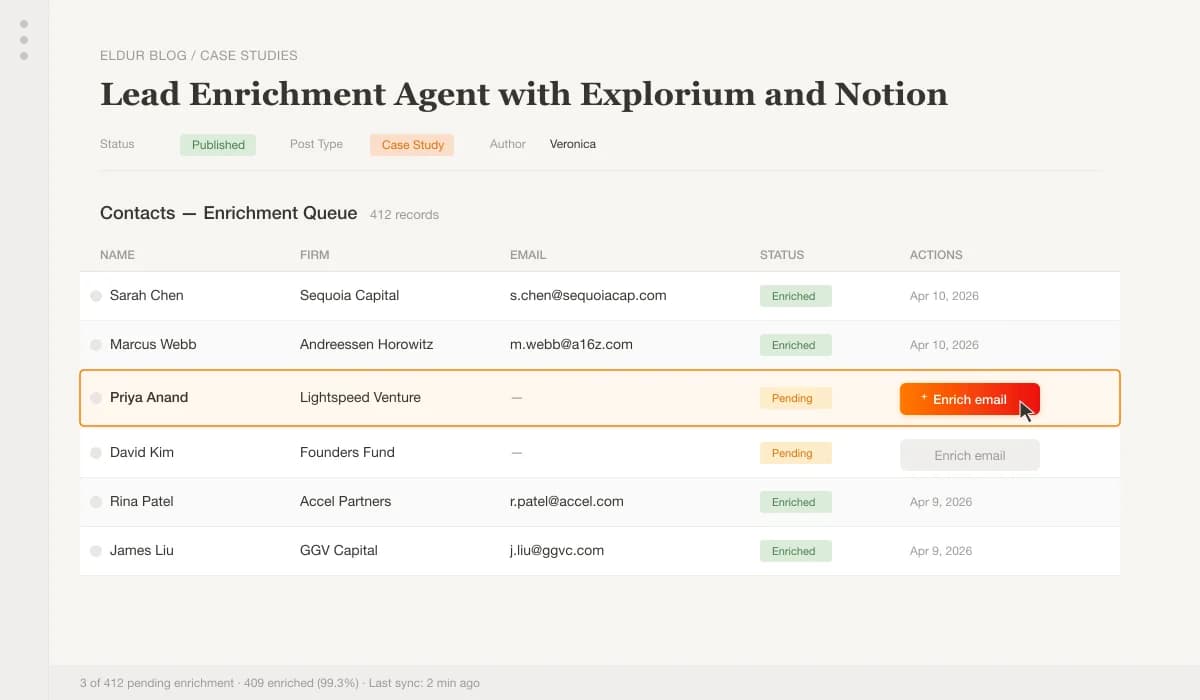This screenshot has width=1200, height=700.
Task: Click the Enriched badge in Marcus Webb's row
Action: coord(796,345)
